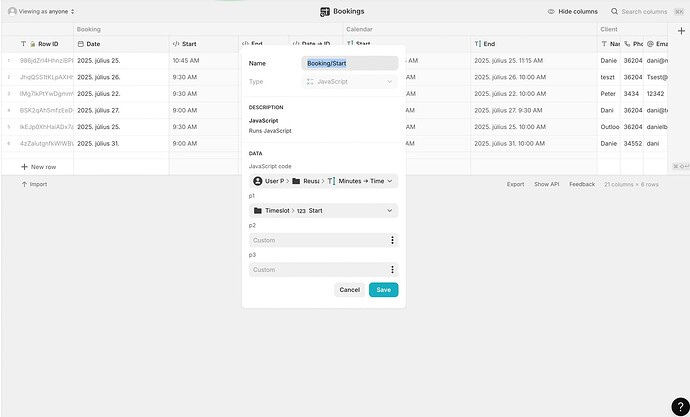This screenshot has height=417, width=690.
Task: Click the Feedback link
Action: [x=582, y=185]
